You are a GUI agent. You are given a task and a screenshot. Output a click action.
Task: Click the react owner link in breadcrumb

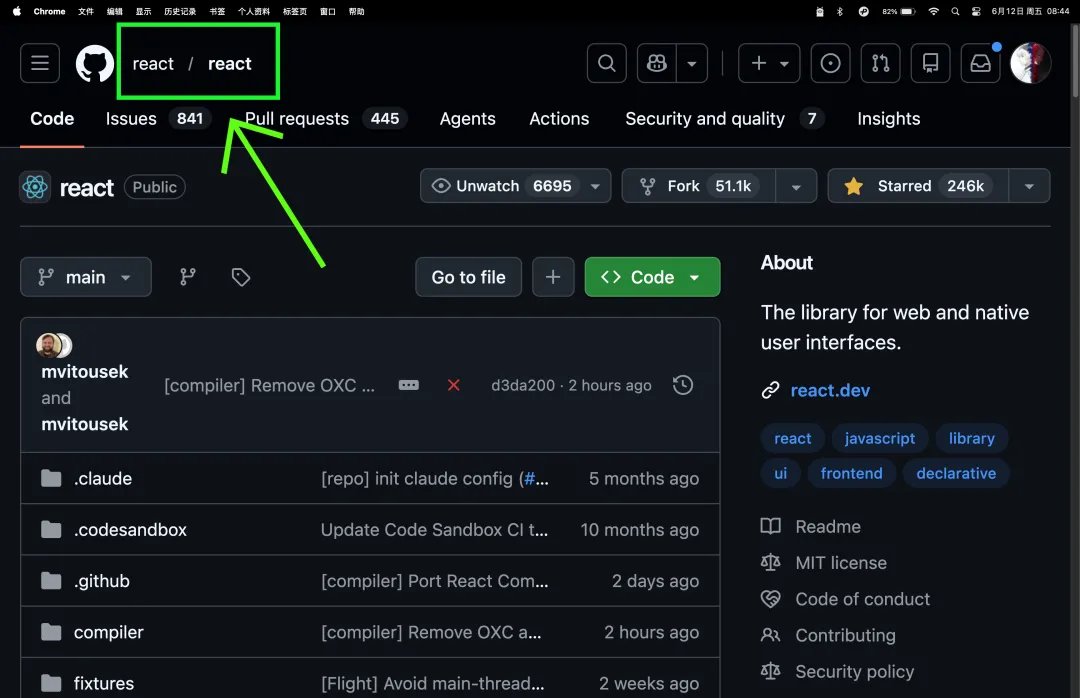[153, 63]
